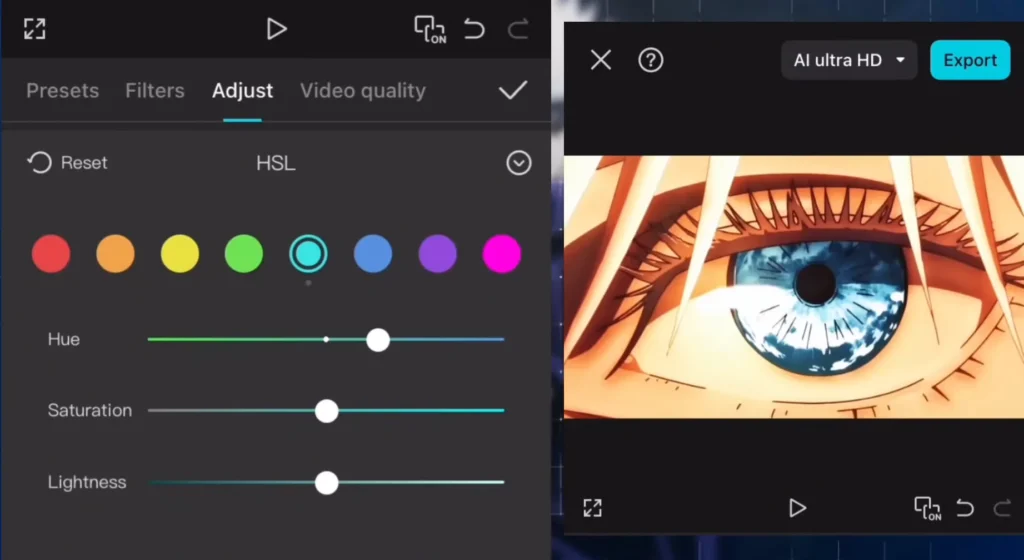Undo in the right preview panel
This screenshot has height=560, width=1024.
(965, 508)
